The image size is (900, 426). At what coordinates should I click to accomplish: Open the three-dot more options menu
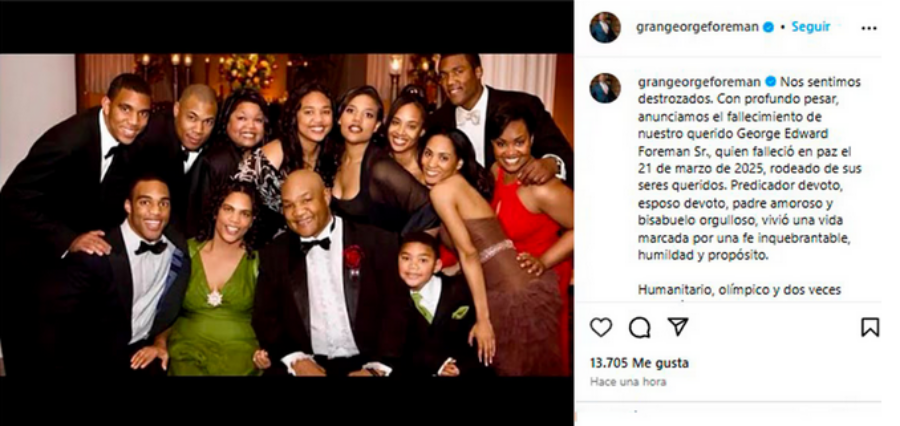tap(868, 28)
